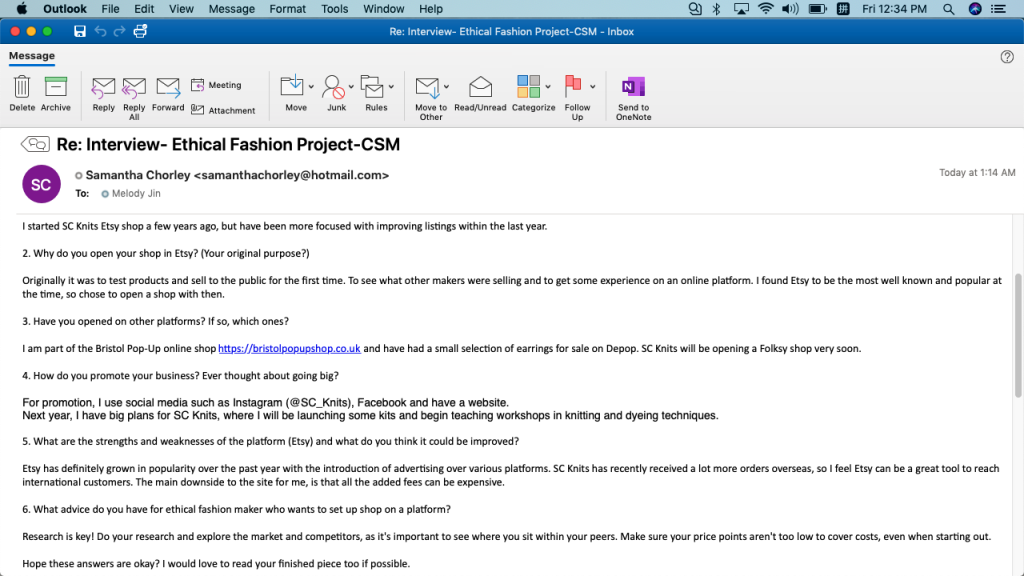The image size is (1024, 576).
Task: Delete this email message
Action: click(22, 94)
